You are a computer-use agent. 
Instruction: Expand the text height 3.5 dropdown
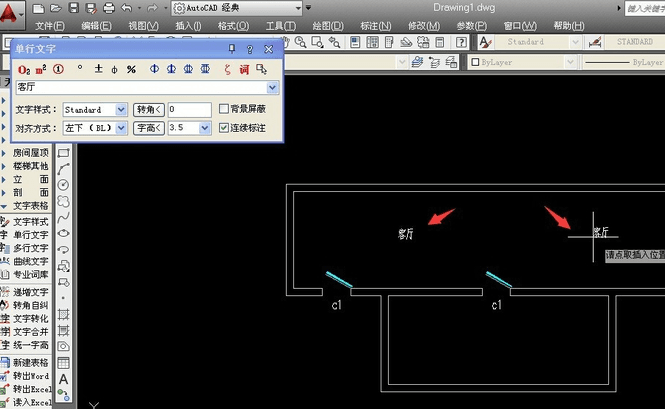(x=205, y=128)
